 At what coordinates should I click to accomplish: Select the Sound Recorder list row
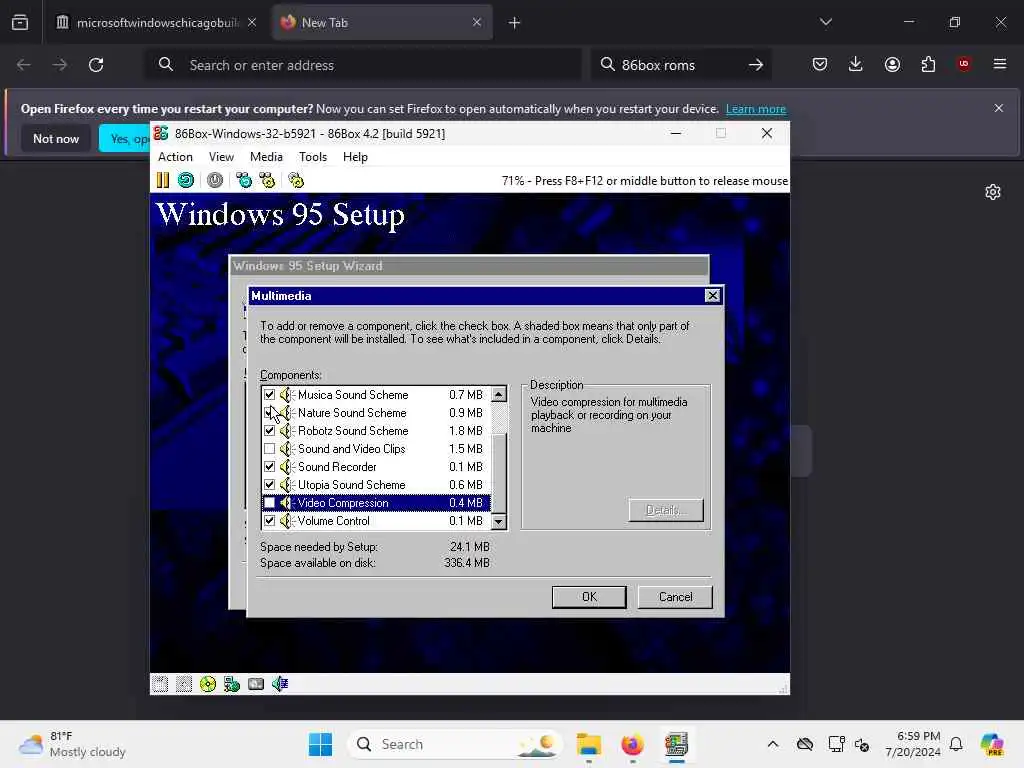pyautogui.click(x=375, y=467)
